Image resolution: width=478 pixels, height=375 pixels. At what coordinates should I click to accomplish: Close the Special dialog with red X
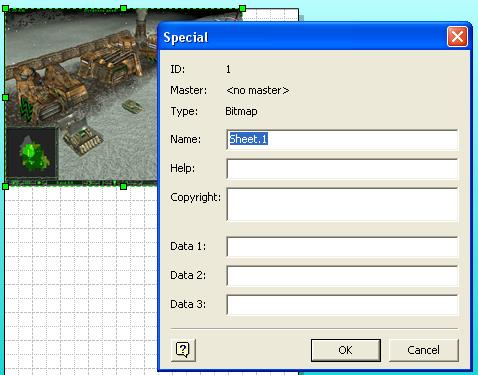click(457, 37)
